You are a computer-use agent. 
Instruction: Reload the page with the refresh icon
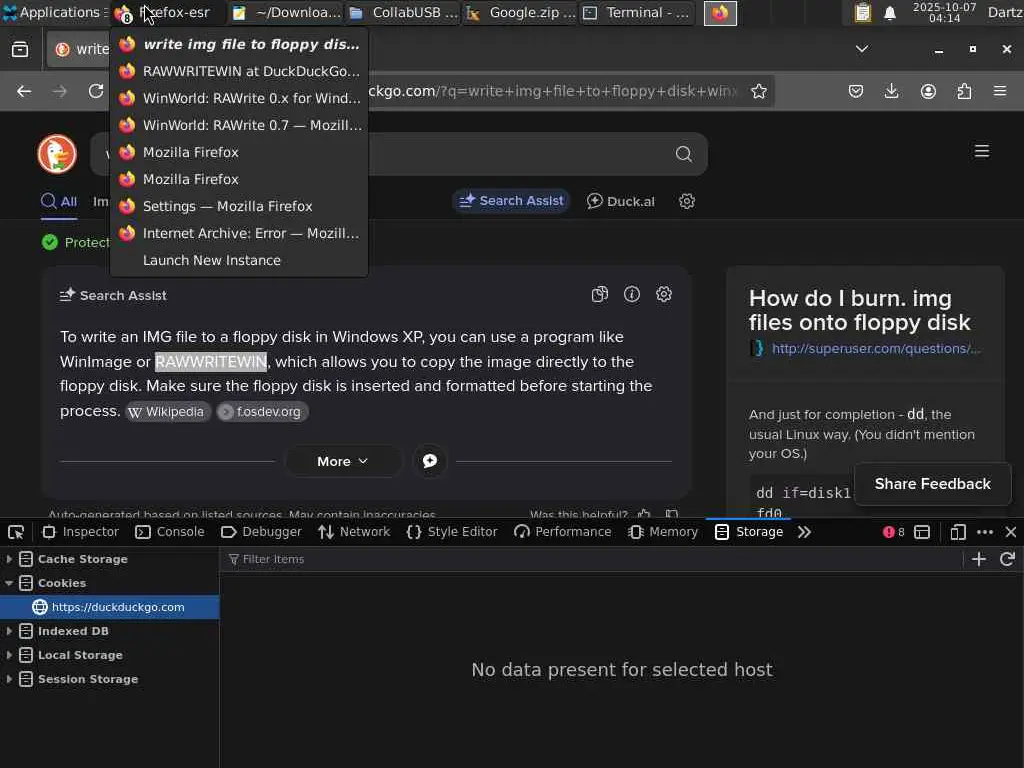96,91
